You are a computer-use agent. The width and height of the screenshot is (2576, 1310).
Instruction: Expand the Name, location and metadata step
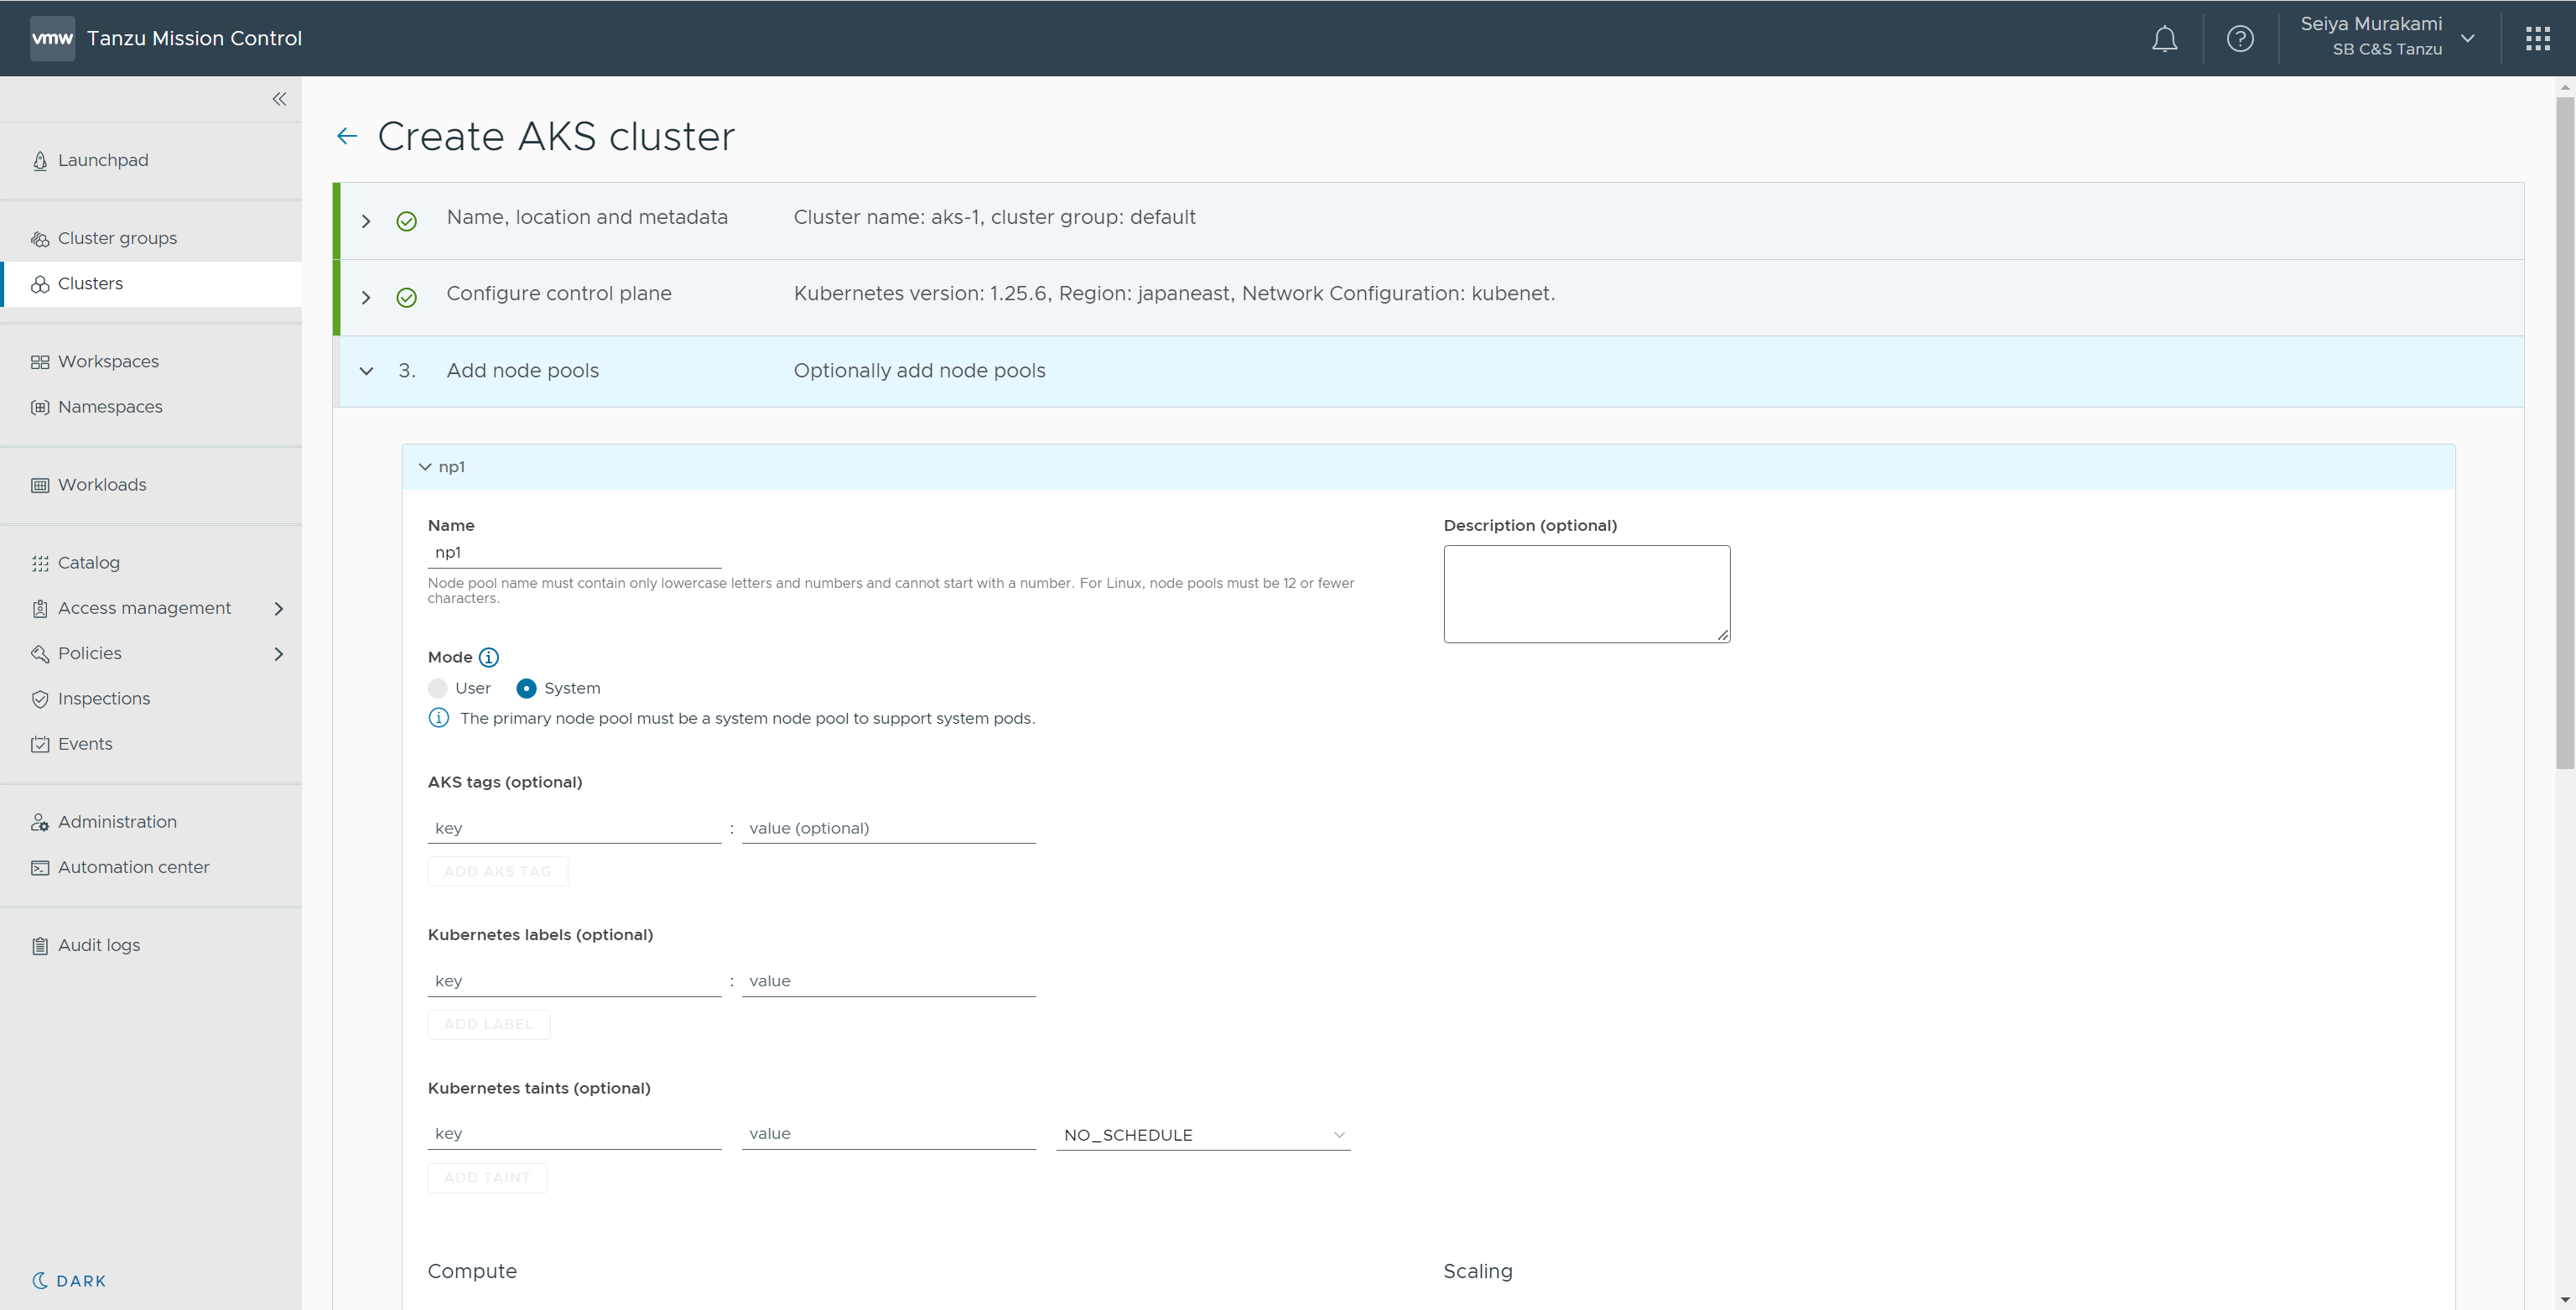(366, 221)
